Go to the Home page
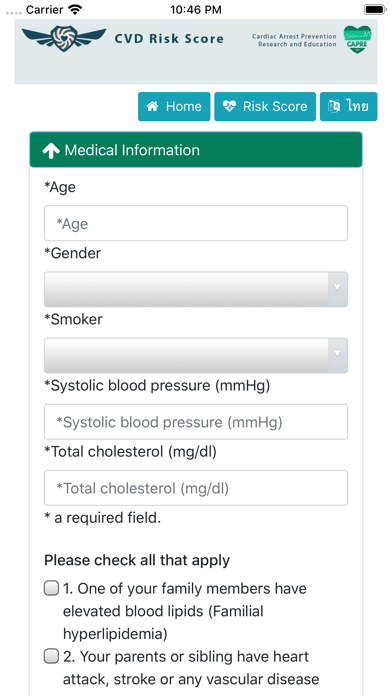The width and height of the screenshot is (392, 696). tap(174, 107)
